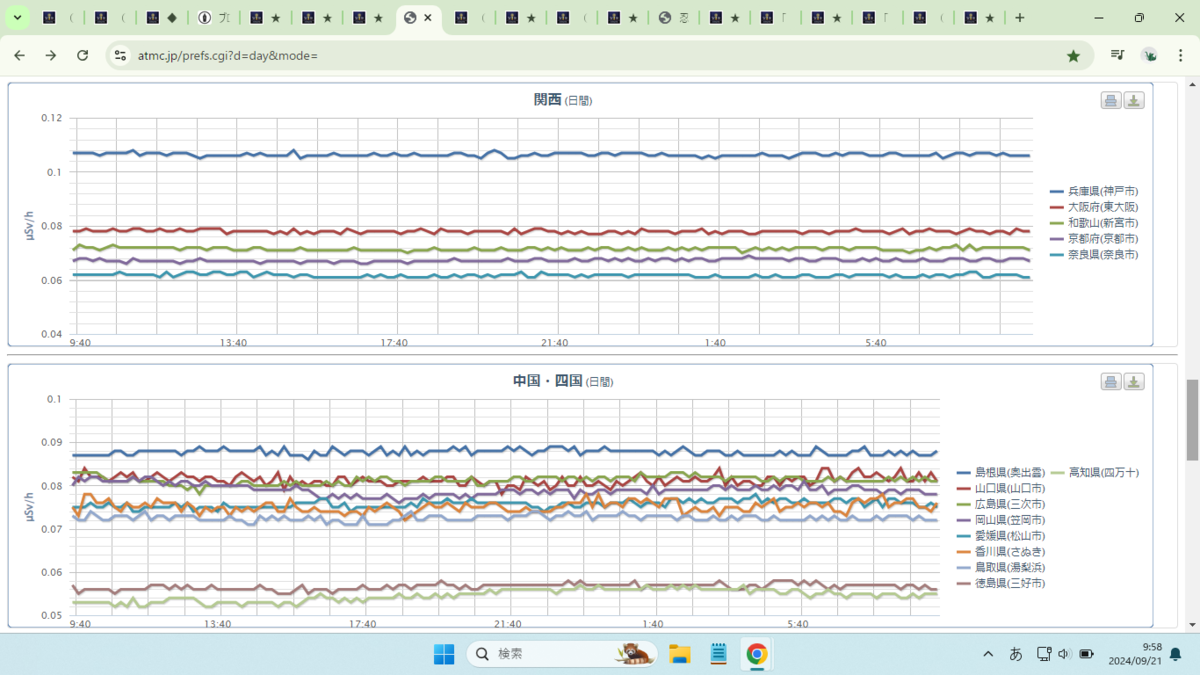Open the notification bell
This screenshot has height=675, width=1200.
click(x=1176, y=654)
